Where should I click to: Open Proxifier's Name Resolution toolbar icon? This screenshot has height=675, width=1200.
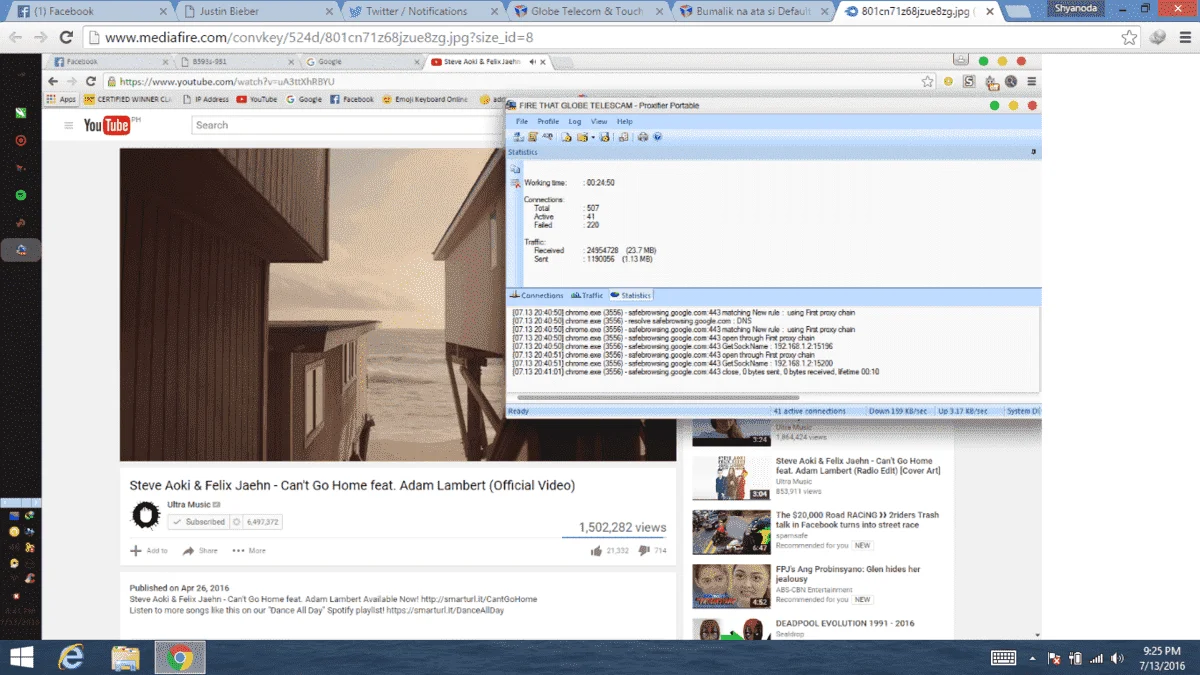point(547,137)
